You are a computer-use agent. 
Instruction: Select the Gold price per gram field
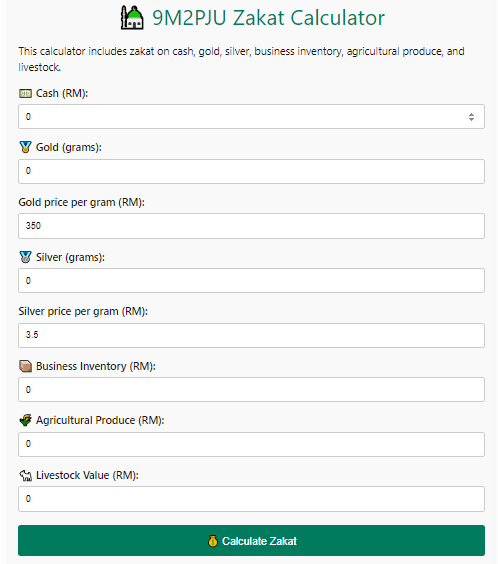[251, 226]
